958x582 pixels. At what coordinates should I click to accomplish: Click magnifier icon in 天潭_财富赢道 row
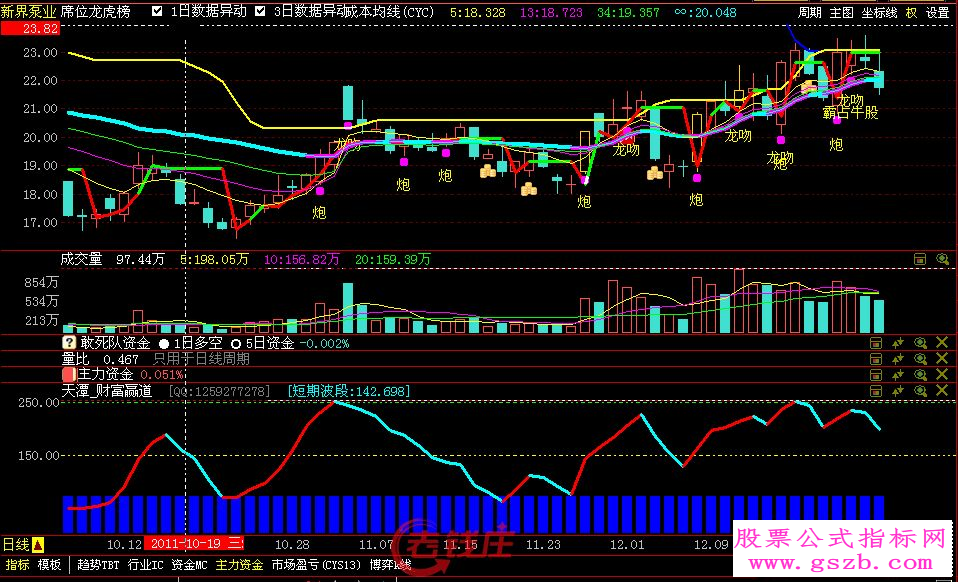tap(920, 391)
